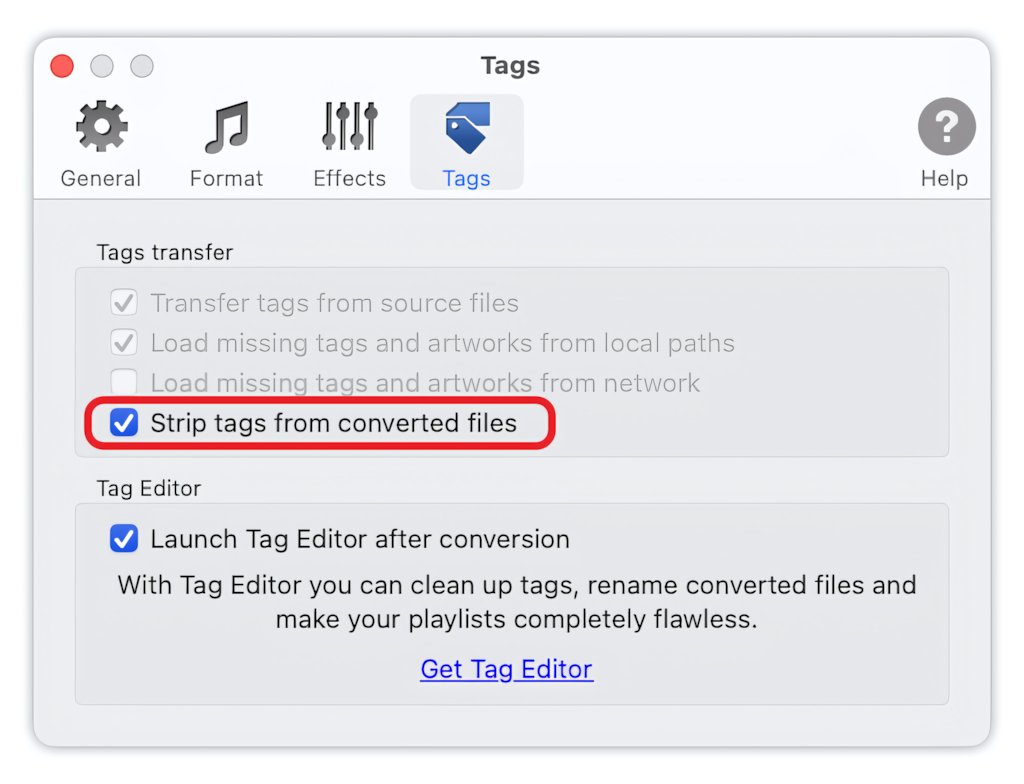Click the Tag Editor section heading
The image size is (1024, 784).
pos(149,488)
